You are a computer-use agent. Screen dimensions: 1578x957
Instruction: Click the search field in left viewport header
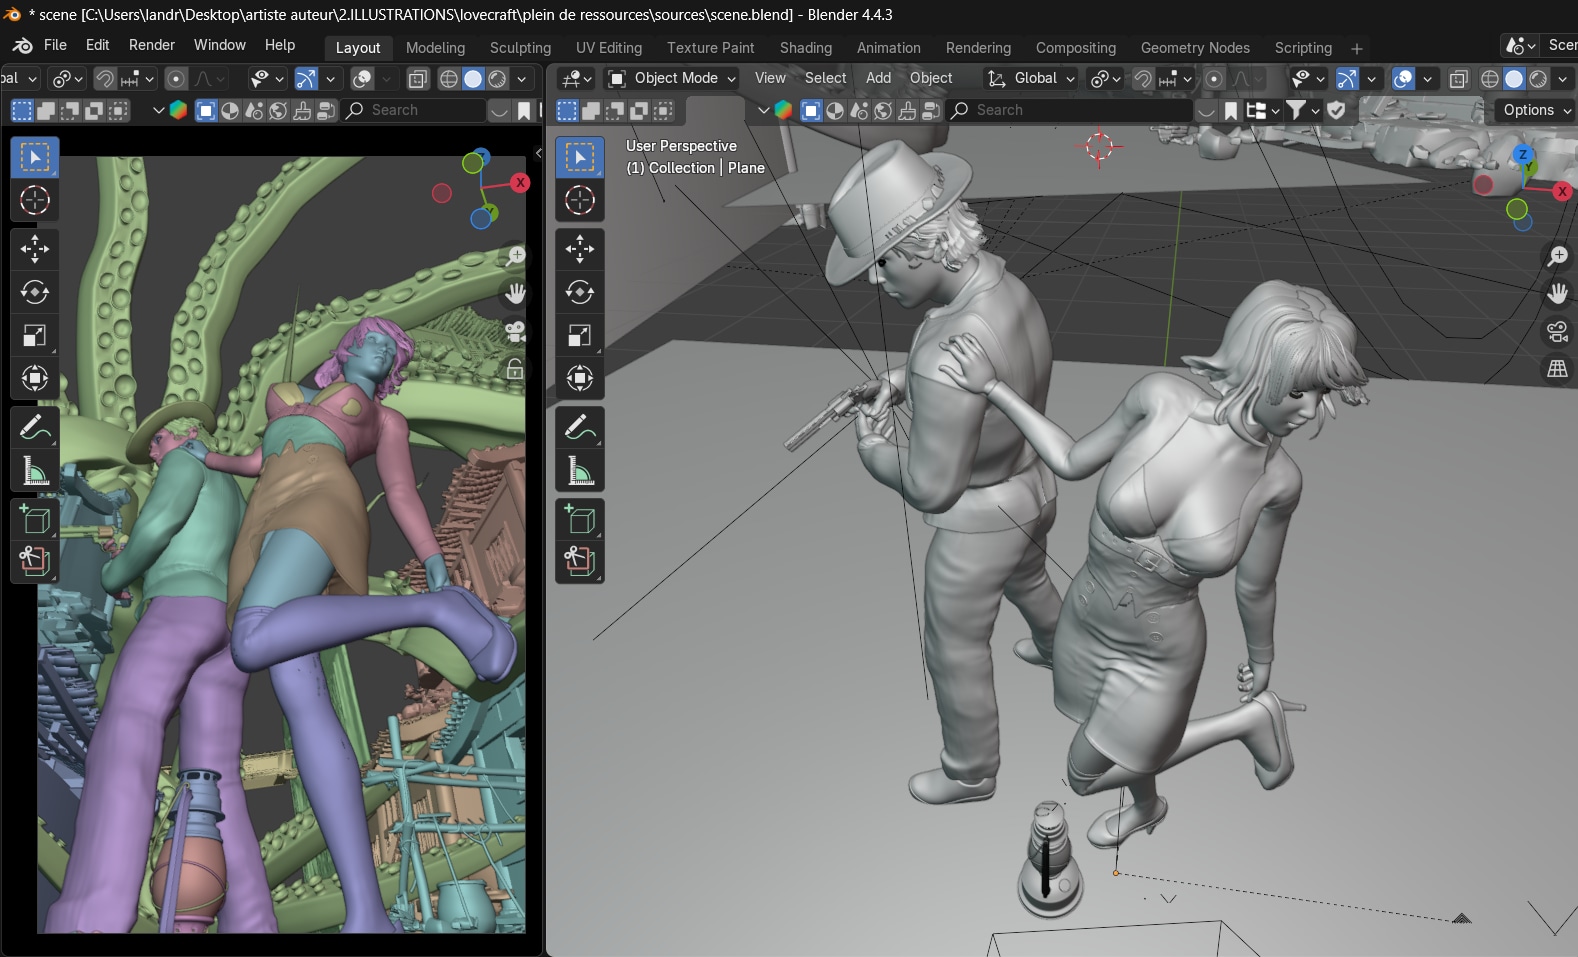(414, 110)
